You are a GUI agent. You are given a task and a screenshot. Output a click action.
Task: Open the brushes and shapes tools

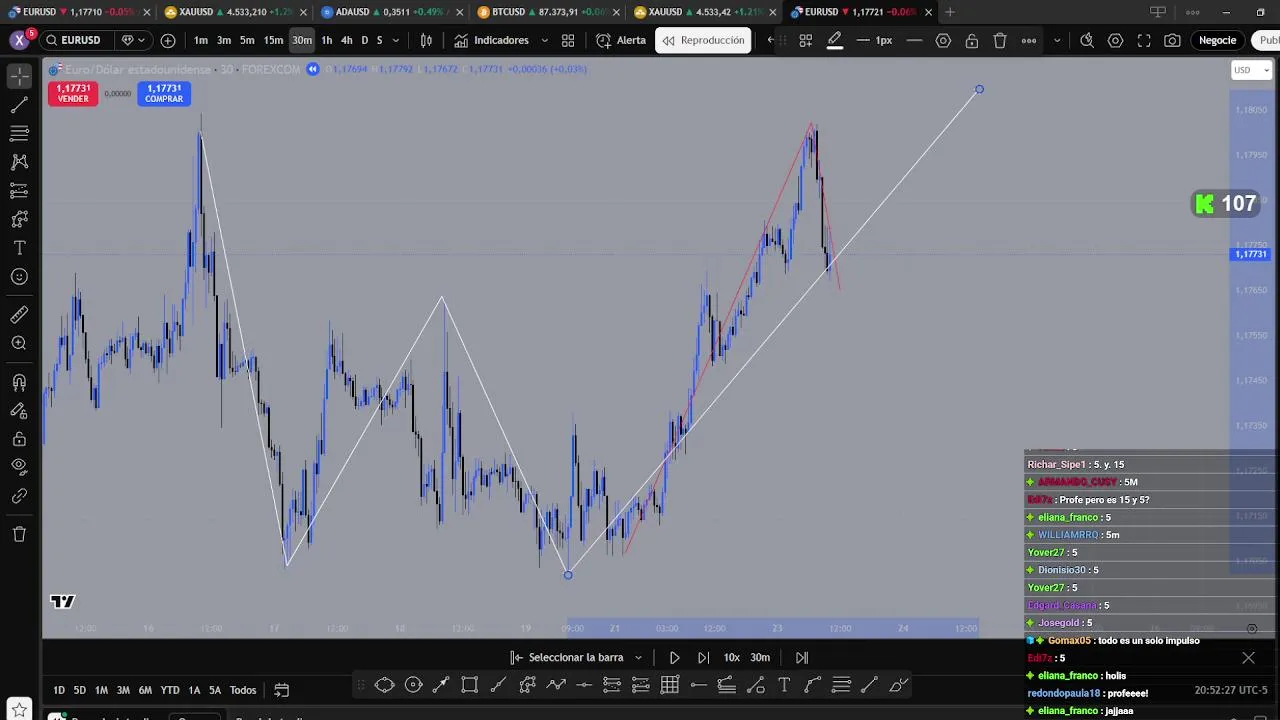pyautogui.click(x=19, y=219)
